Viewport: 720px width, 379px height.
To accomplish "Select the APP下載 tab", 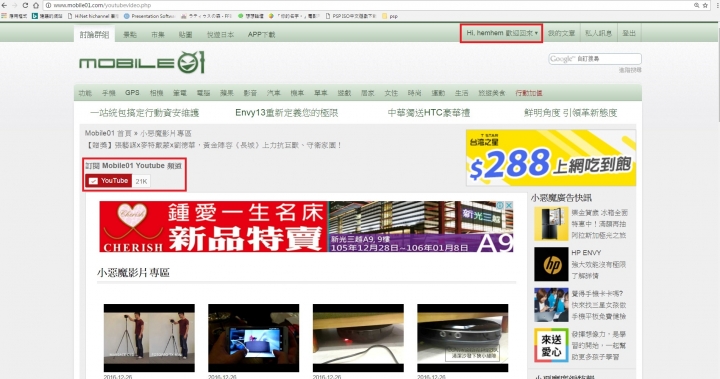I will coord(261,34).
